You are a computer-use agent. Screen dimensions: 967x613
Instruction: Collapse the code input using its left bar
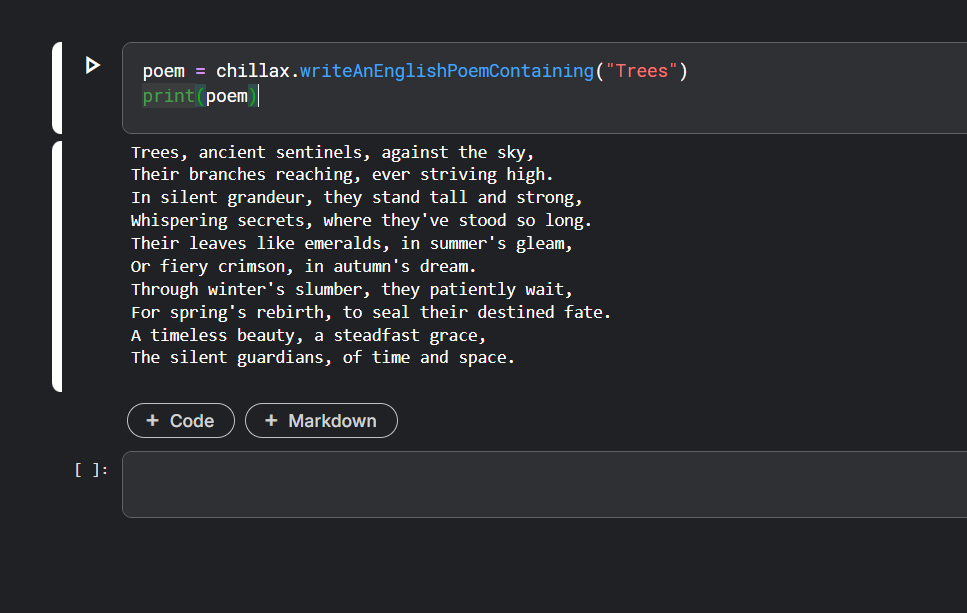point(57,88)
